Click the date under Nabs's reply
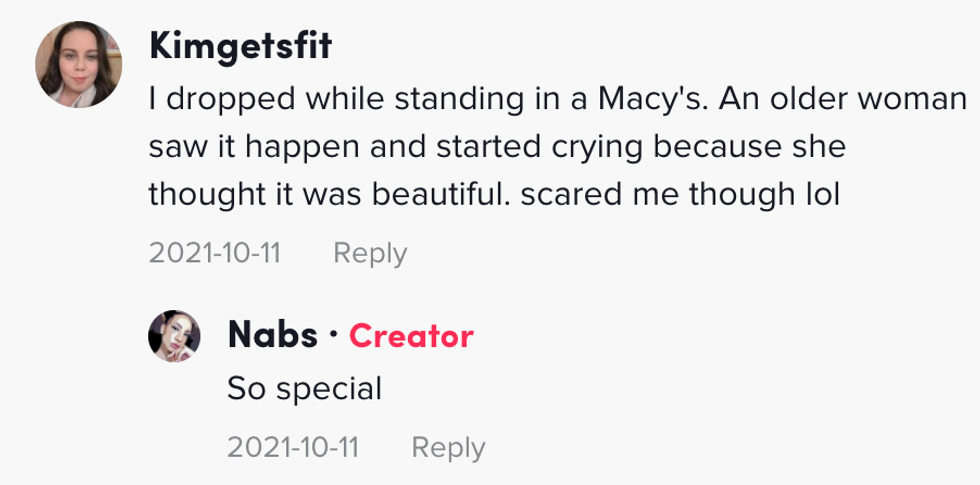 click(293, 447)
